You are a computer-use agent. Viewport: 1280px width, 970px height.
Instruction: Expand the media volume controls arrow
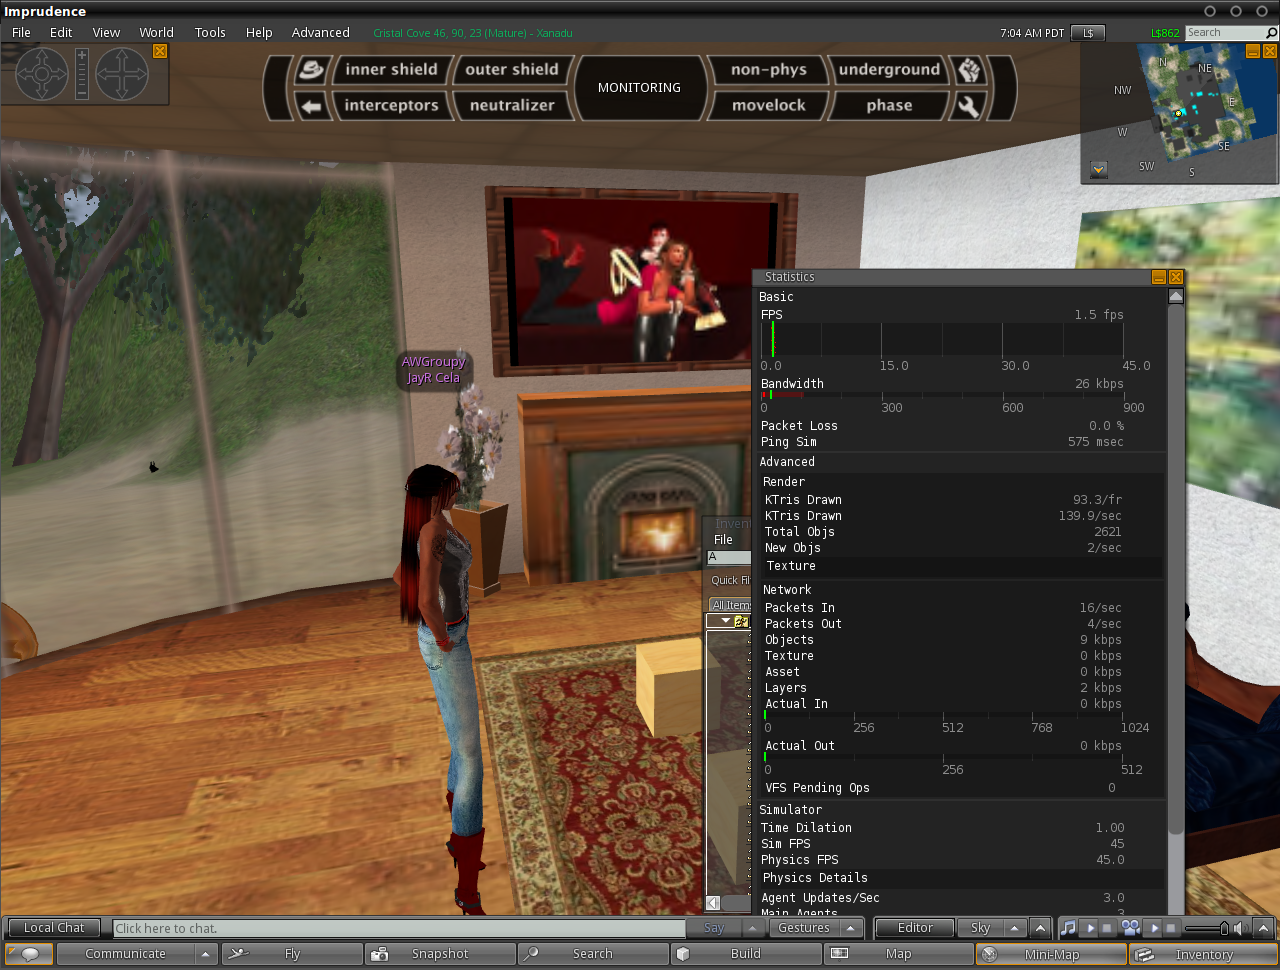(1263, 928)
